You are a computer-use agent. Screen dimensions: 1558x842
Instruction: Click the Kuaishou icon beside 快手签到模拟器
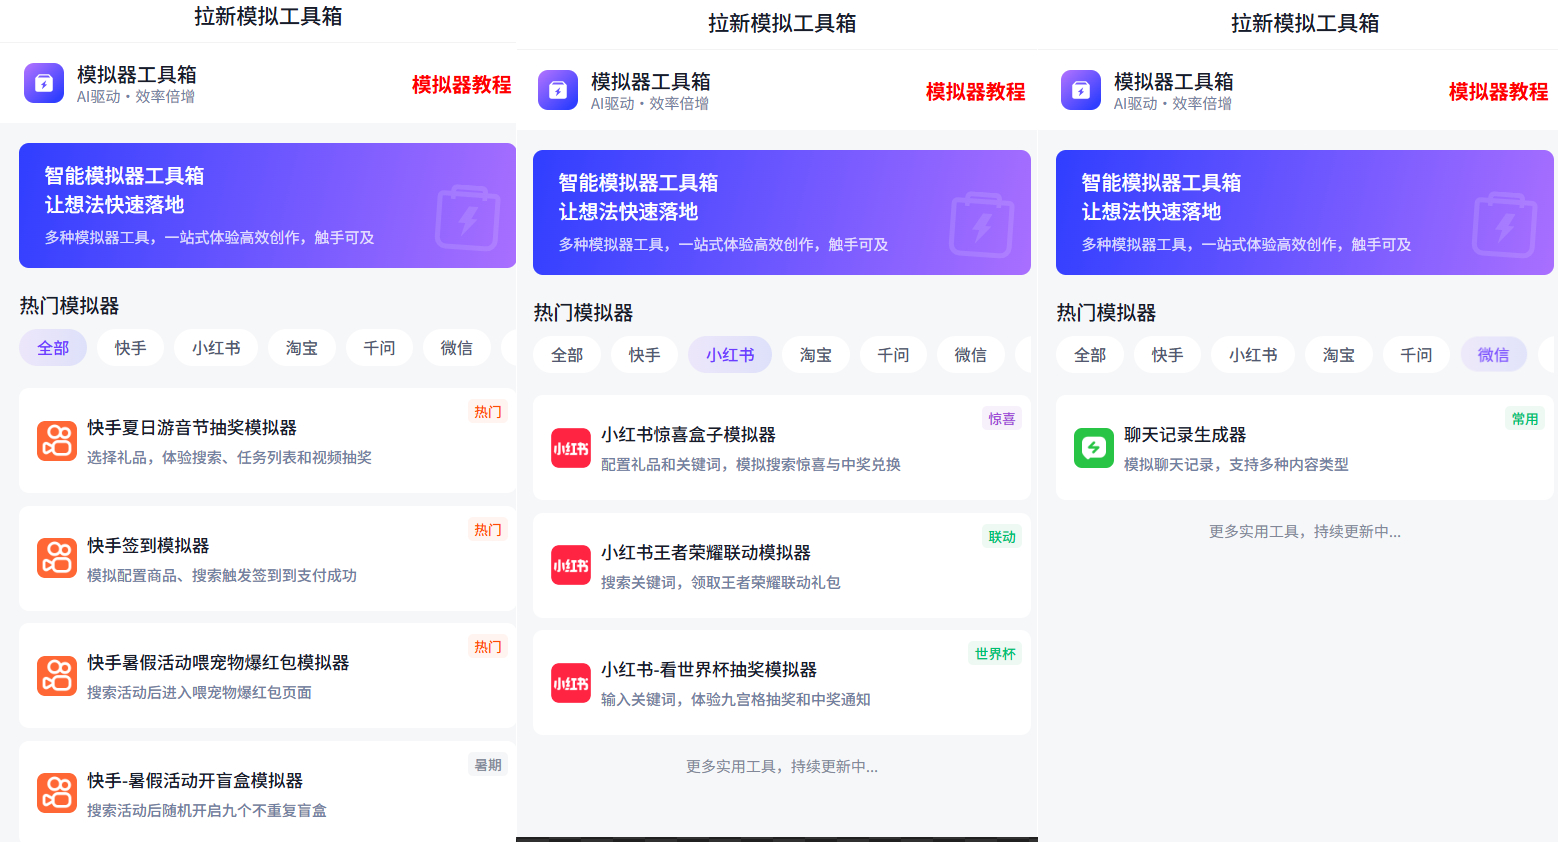coord(57,559)
